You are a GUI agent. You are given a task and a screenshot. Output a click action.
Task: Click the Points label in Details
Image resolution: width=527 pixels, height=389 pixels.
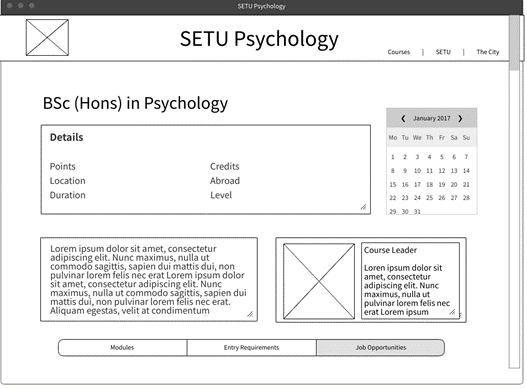click(x=63, y=166)
